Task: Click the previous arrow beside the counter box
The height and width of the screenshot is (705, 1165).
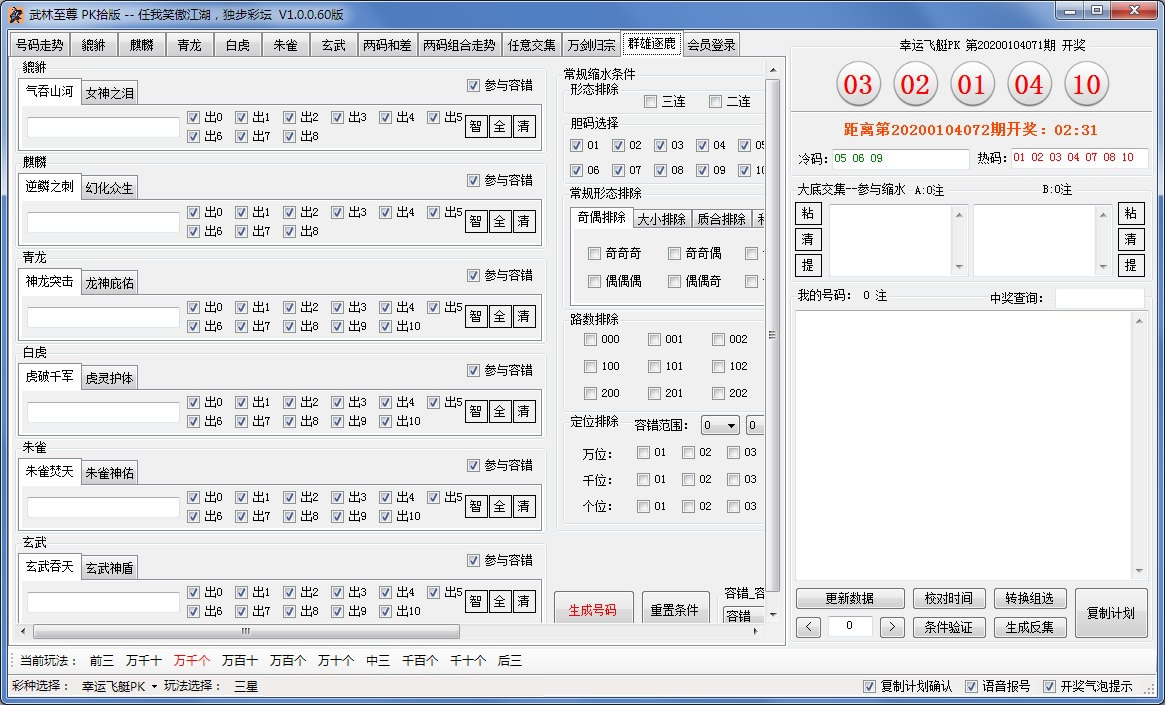Action: pyautogui.click(x=806, y=627)
